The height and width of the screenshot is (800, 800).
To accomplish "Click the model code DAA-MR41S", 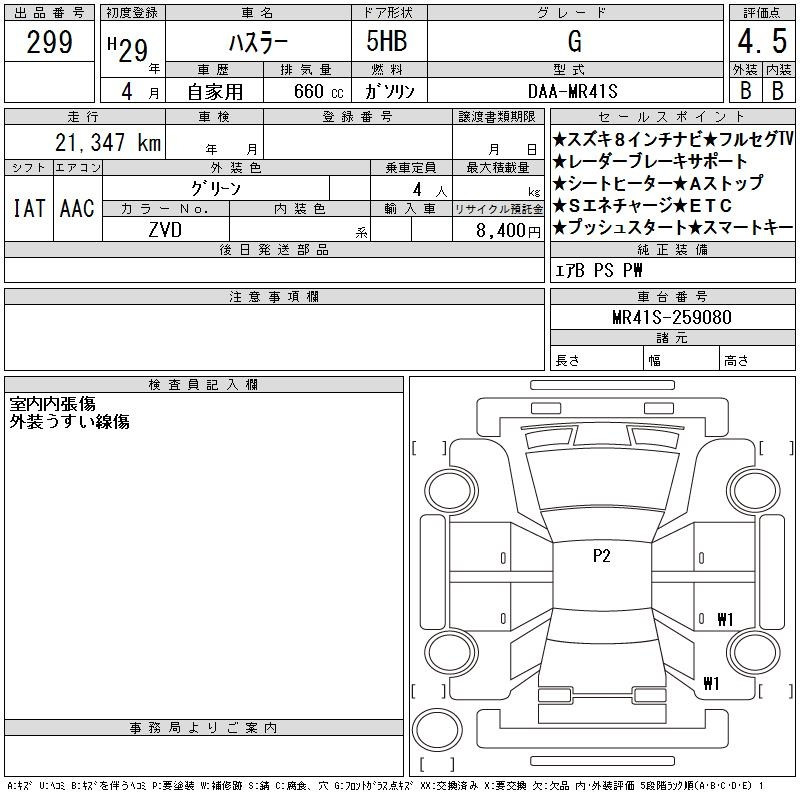I will pos(573,91).
